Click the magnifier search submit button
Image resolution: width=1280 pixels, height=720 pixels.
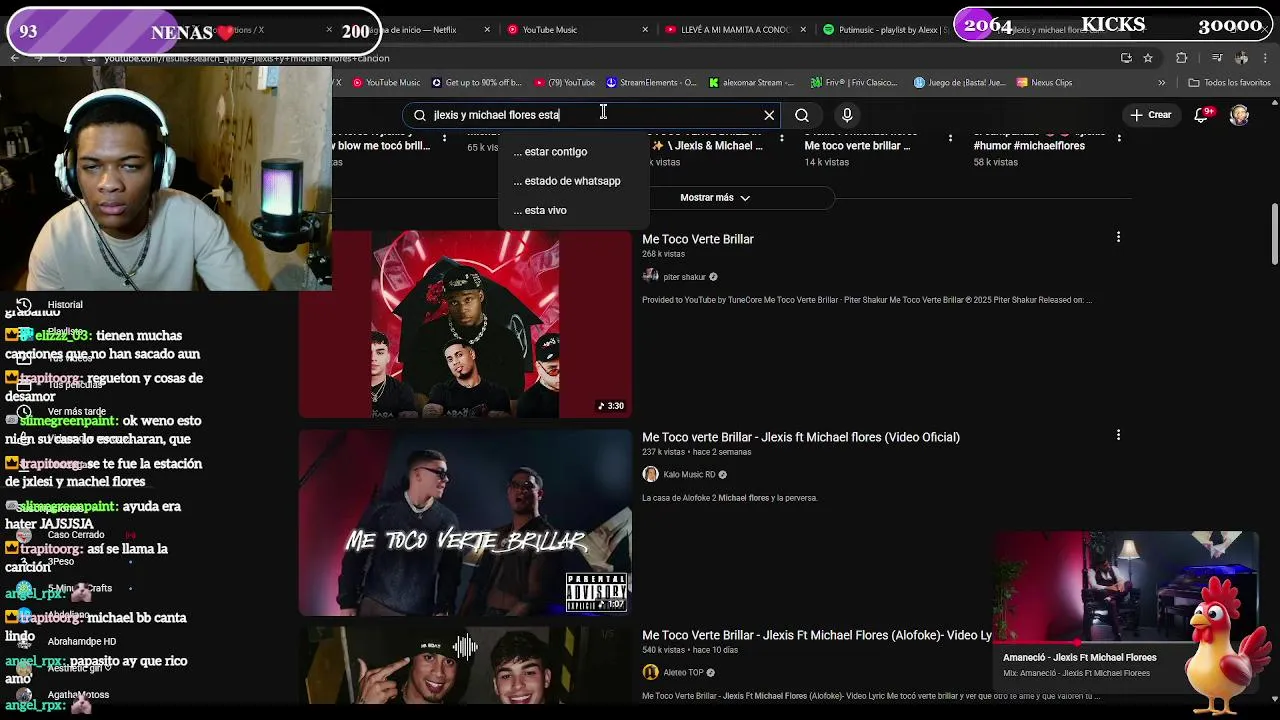(802, 115)
